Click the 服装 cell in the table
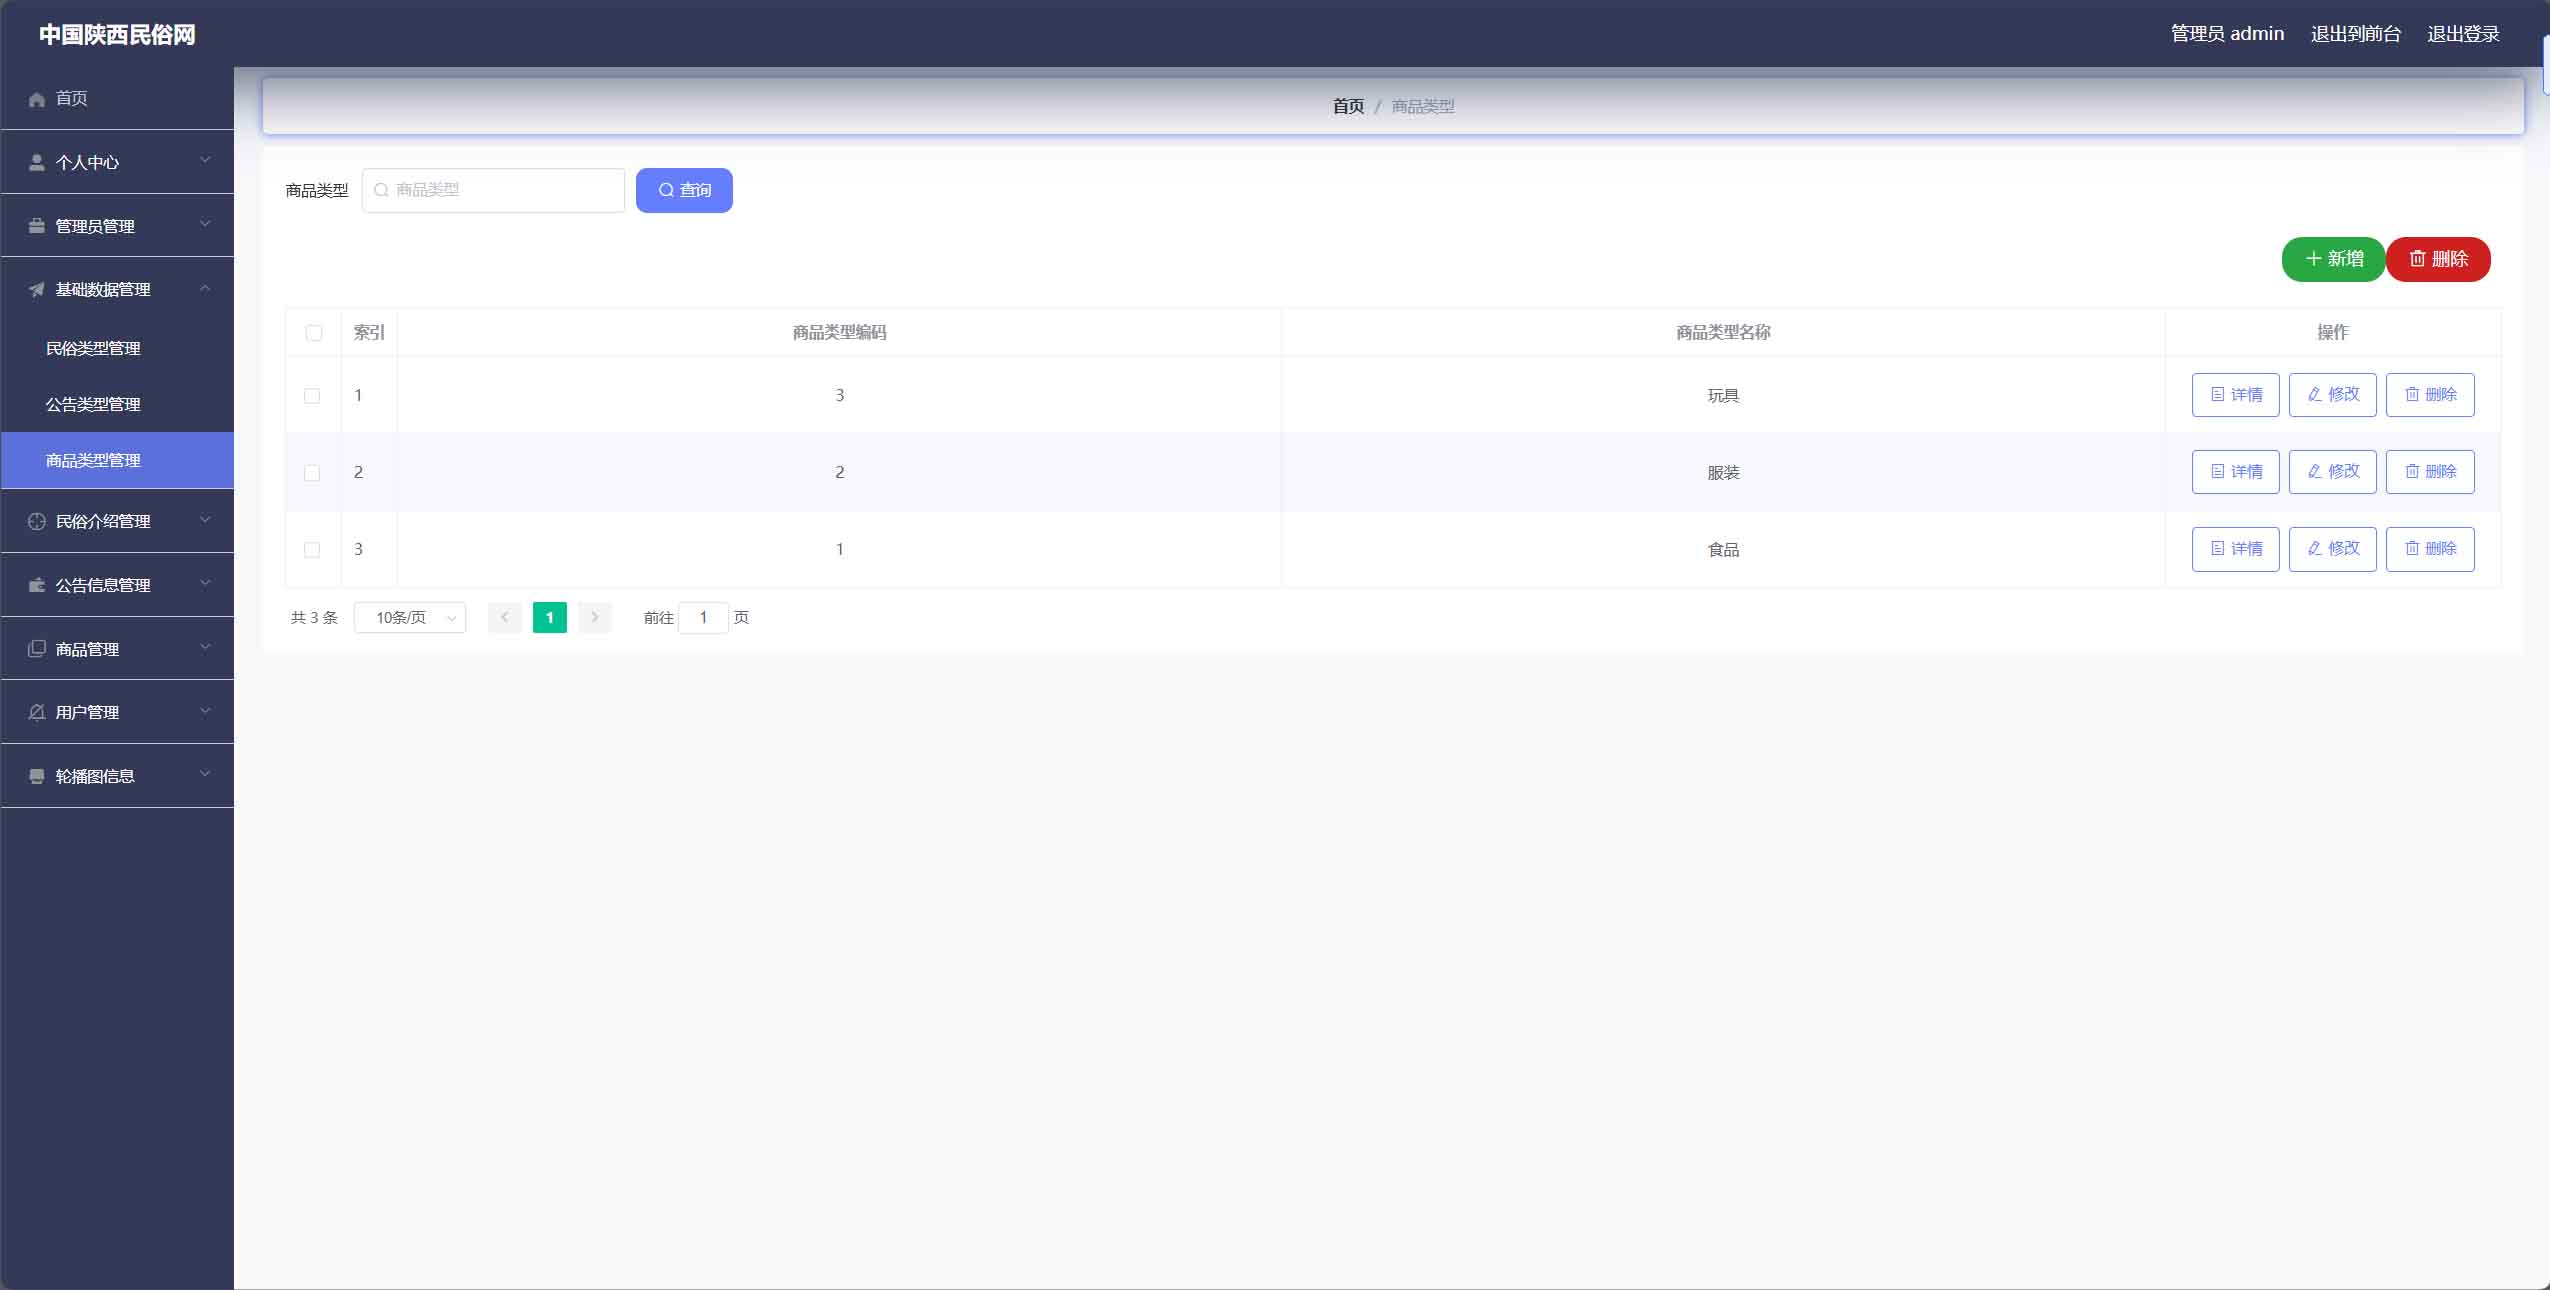This screenshot has width=2550, height=1290. [1723, 472]
